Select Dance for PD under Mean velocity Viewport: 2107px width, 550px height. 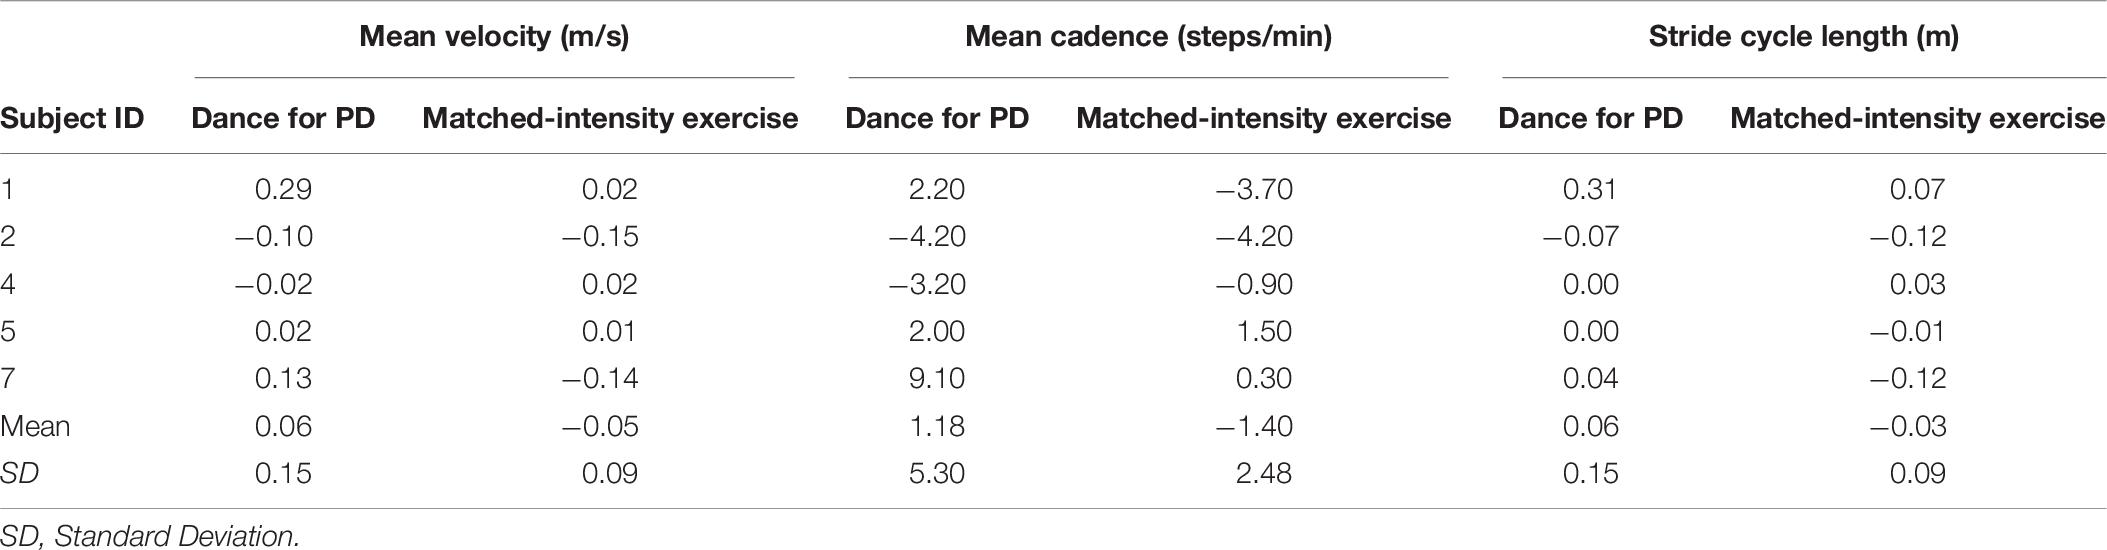[x=283, y=118]
